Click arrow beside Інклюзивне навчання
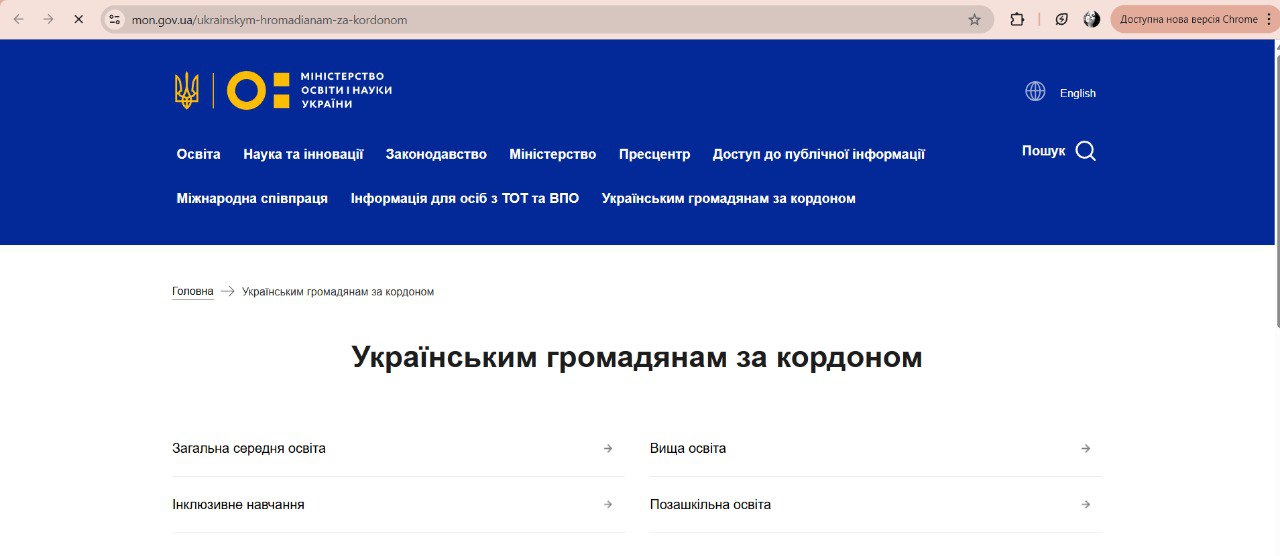 pos(608,505)
